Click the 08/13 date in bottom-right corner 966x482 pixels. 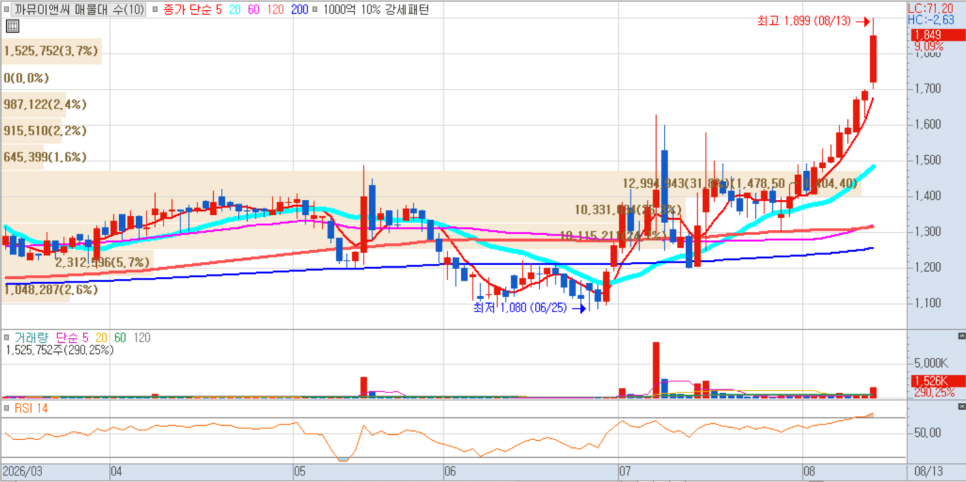point(928,472)
